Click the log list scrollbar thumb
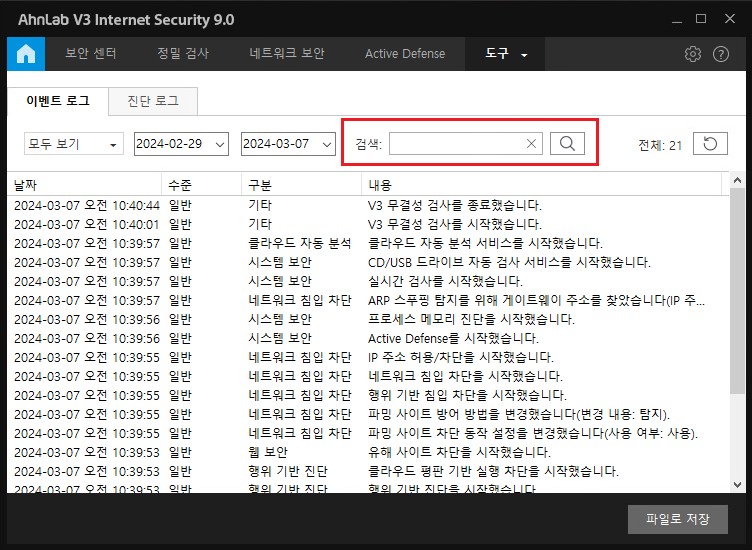 738,291
